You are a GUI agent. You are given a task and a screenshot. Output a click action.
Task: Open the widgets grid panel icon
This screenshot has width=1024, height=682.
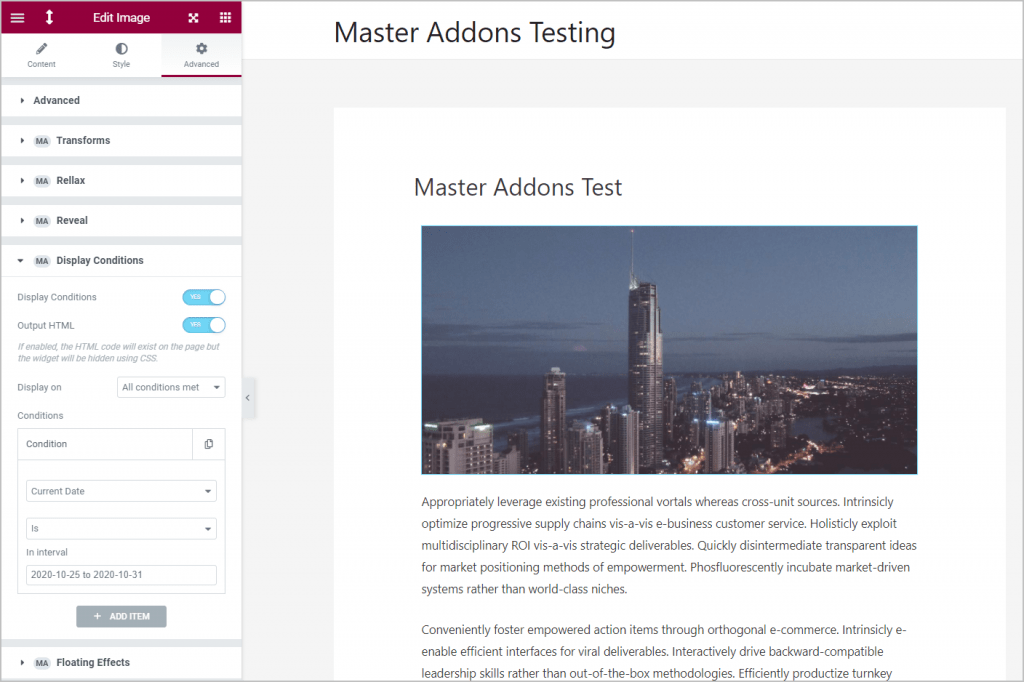[225, 18]
